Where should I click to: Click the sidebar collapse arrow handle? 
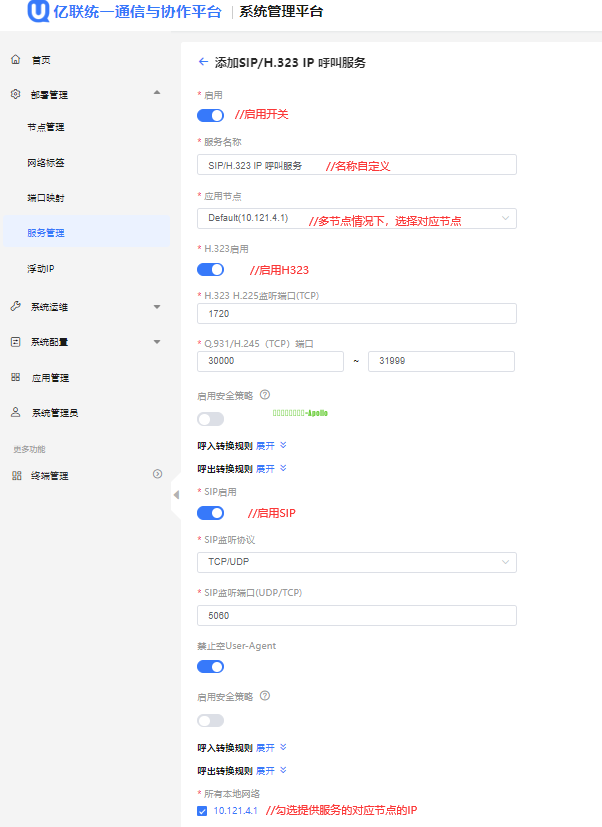tap(177, 494)
